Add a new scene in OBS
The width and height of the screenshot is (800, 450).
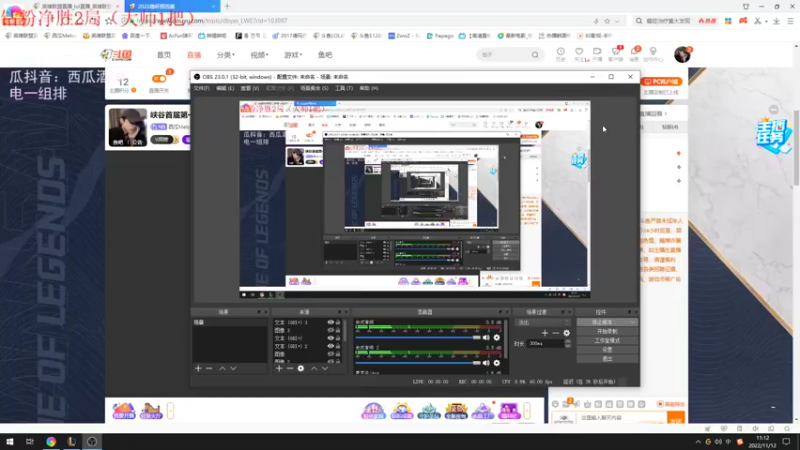tap(198, 368)
